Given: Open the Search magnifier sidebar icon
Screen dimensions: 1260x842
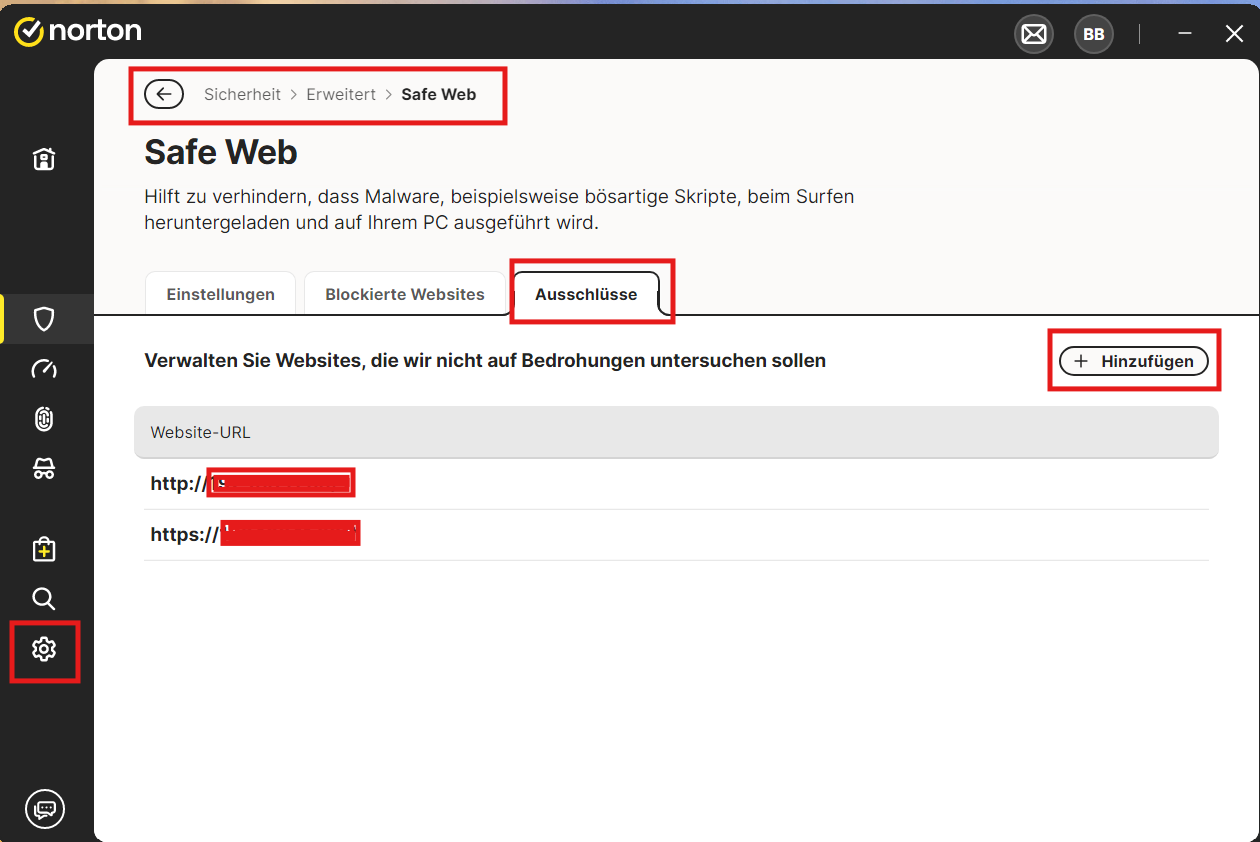Looking at the screenshot, I should (x=44, y=599).
